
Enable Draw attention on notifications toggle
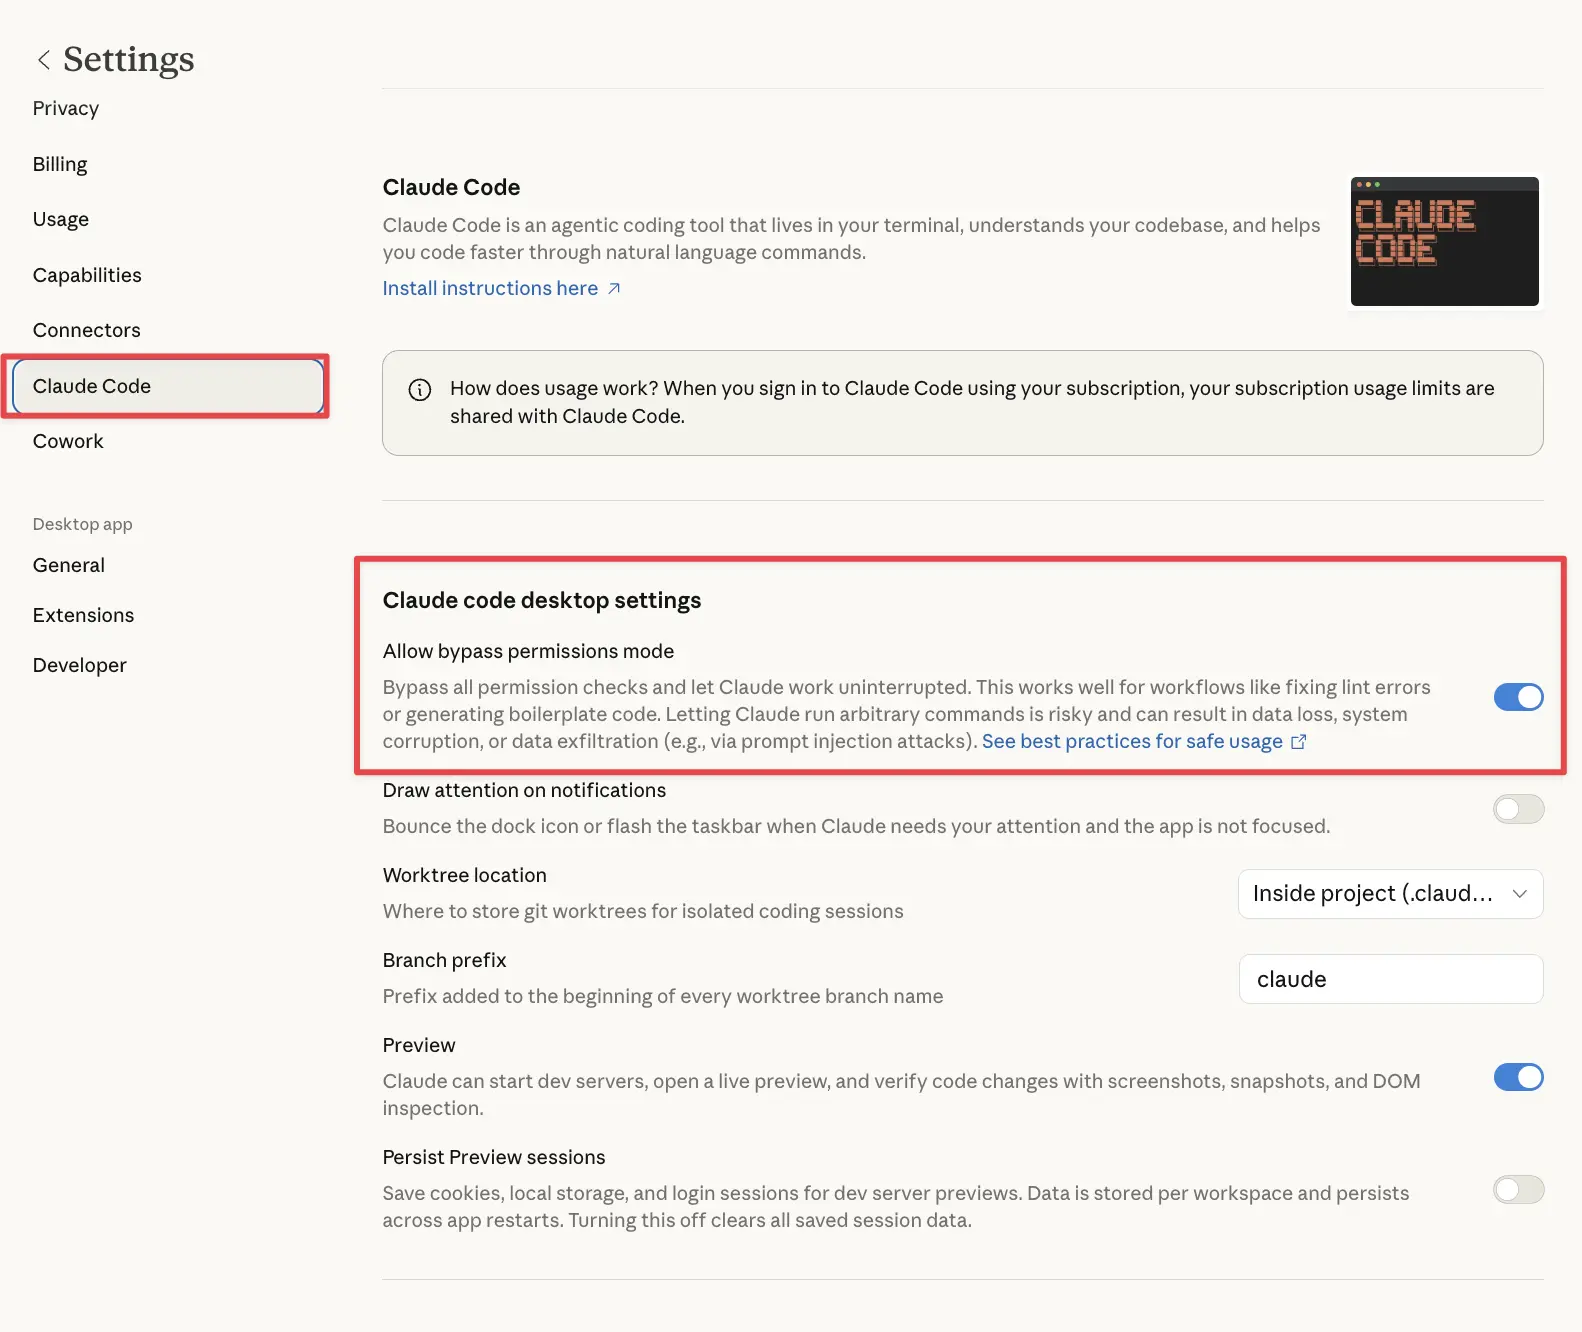[1517, 809]
